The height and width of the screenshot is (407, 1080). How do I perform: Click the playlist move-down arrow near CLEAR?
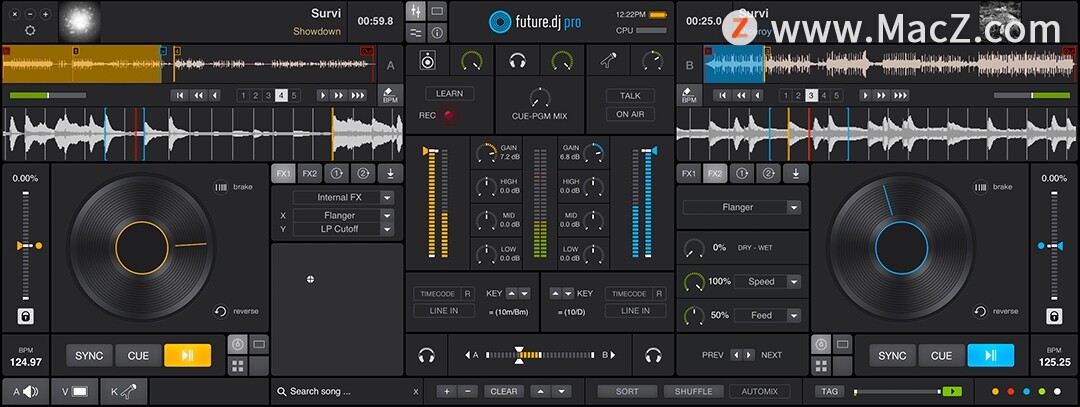[563, 391]
